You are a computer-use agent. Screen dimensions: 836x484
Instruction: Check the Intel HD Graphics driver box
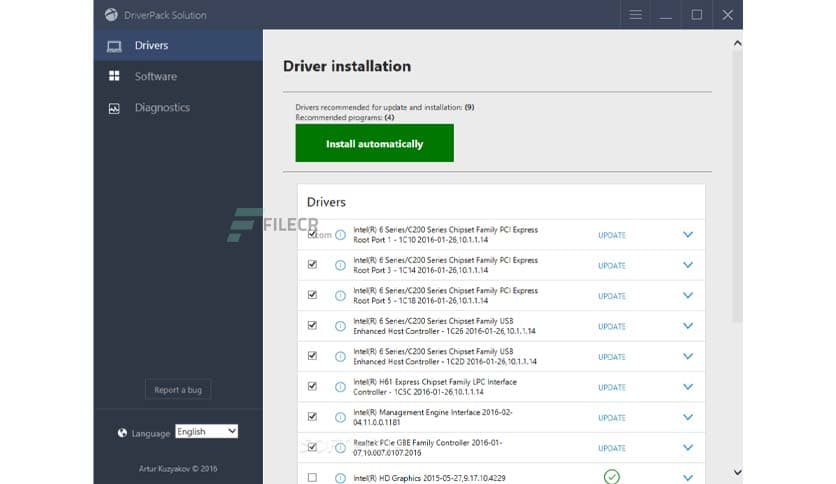pyautogui.click(x=312, y=478)
